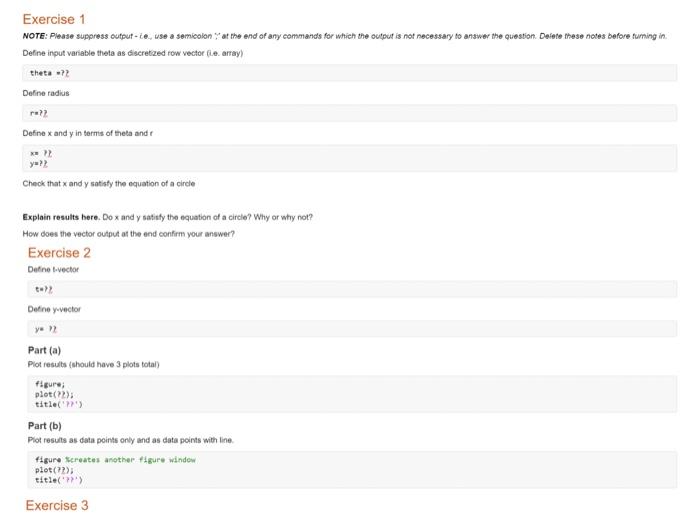700x519 pixels.
Task: Click 'Plot results (should have 3 plots total)'
Action: pos(93,365)
